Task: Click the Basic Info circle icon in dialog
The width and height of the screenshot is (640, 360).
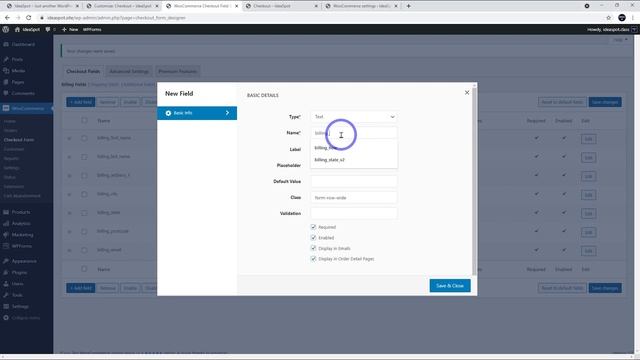Action: pyautogui.click(x=168, y=113)
